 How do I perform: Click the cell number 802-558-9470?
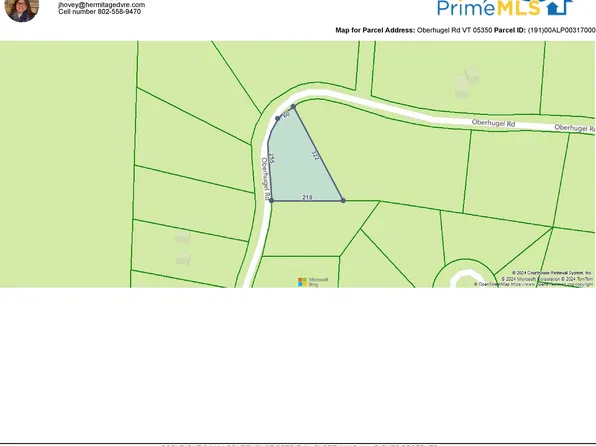pos(100,12)
